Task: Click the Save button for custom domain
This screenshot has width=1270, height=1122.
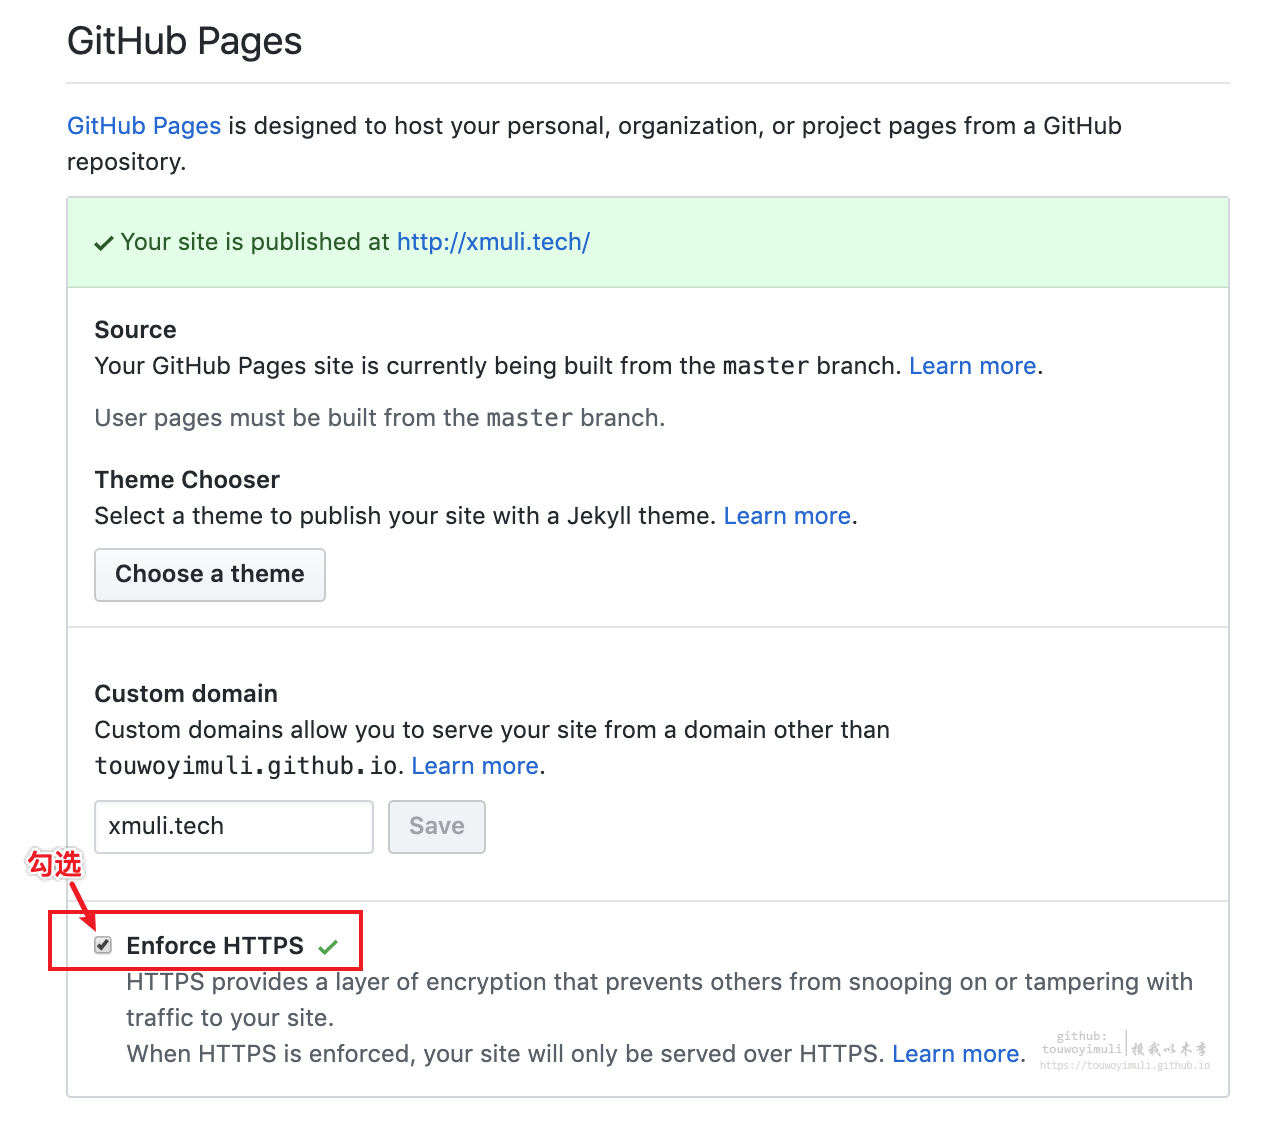Action: [x=437, y=827]
